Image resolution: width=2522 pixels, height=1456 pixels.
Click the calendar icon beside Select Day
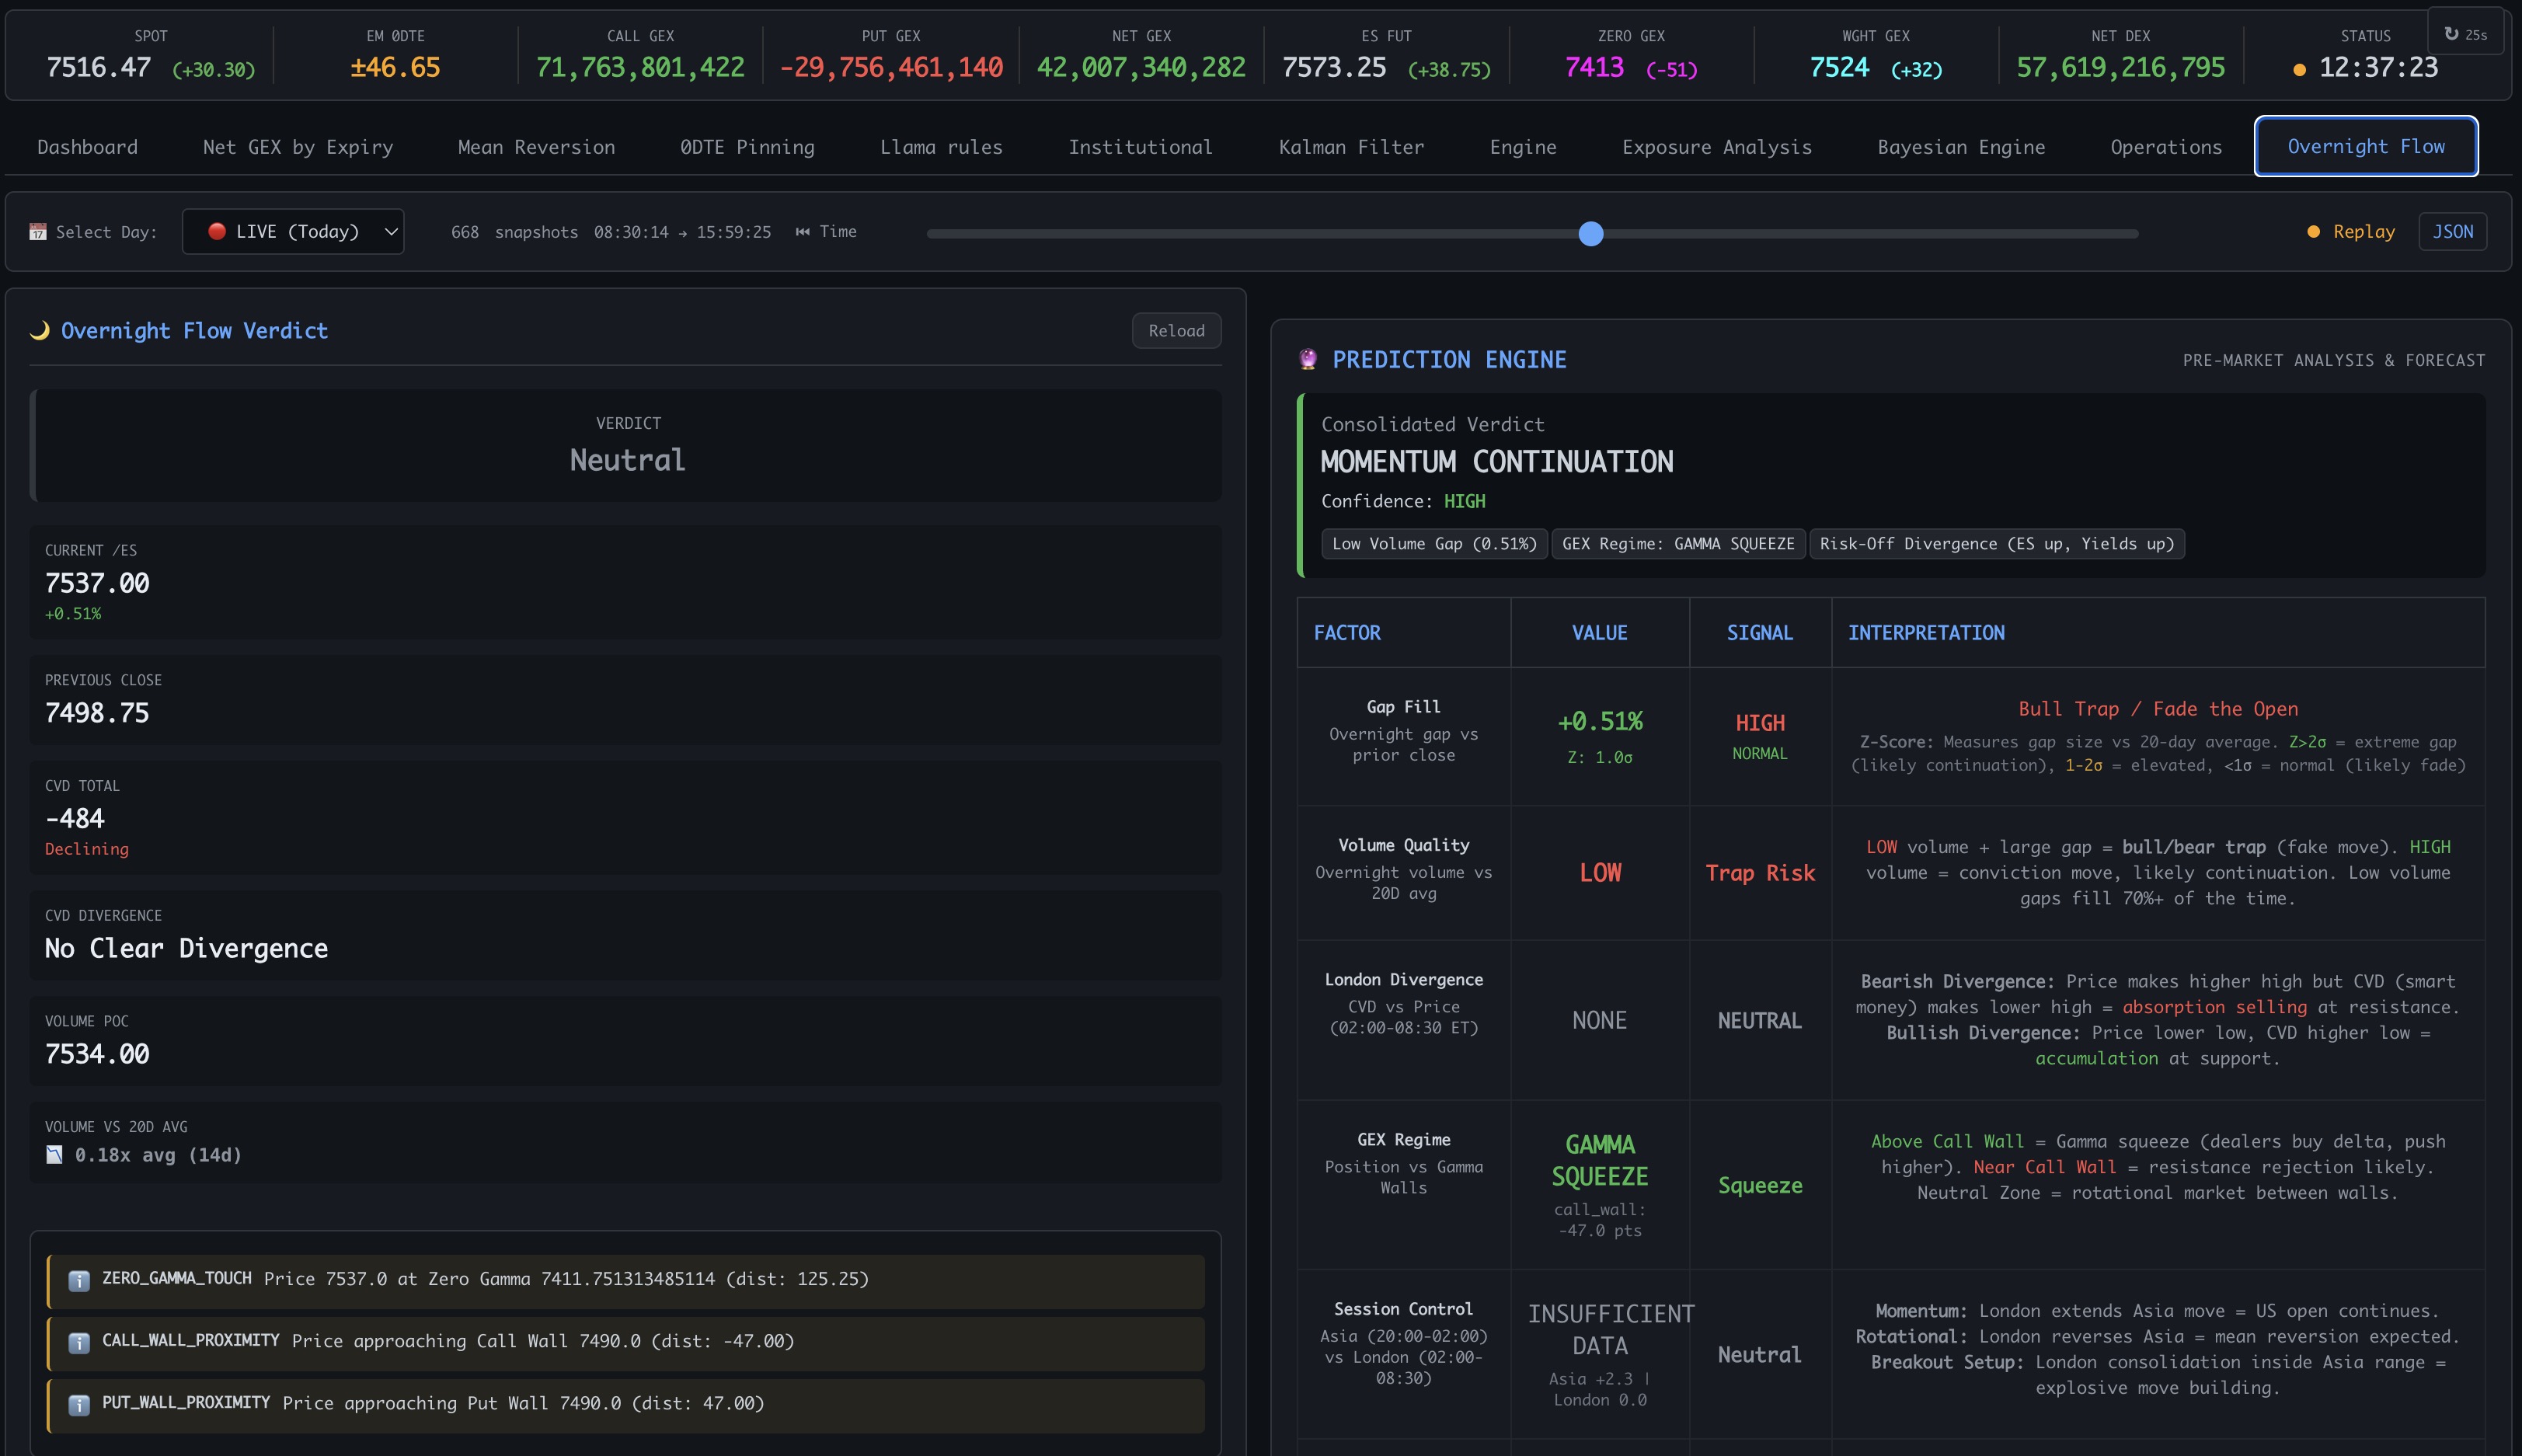tap(38, 232)
